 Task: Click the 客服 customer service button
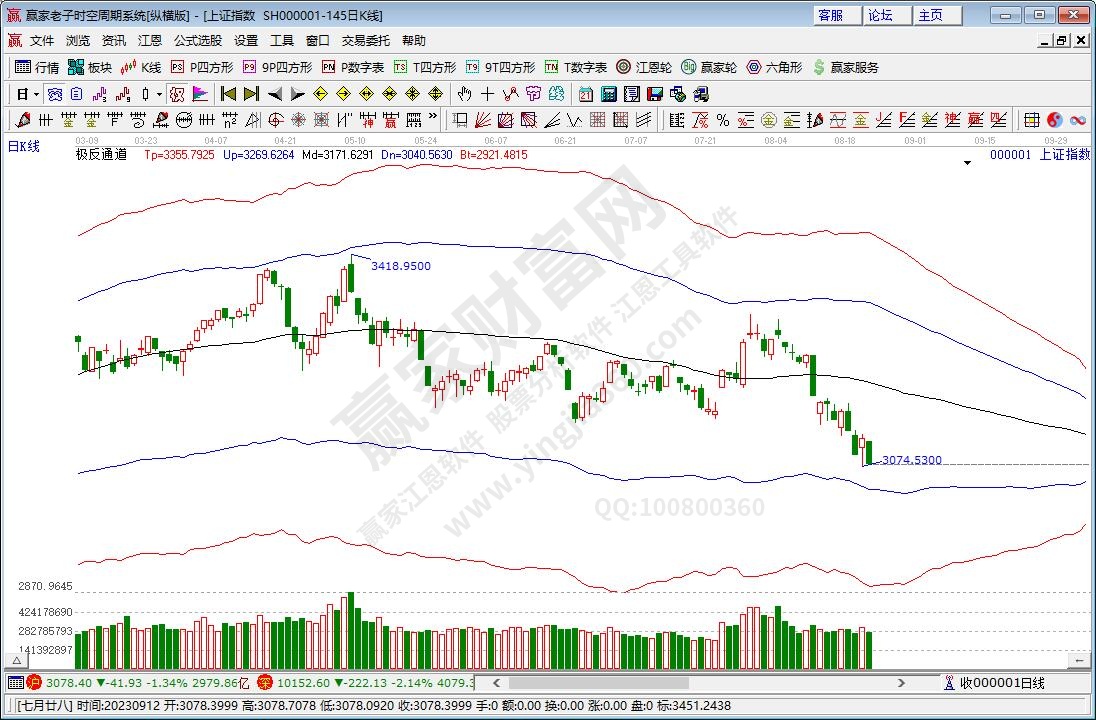tap(830, 15)
